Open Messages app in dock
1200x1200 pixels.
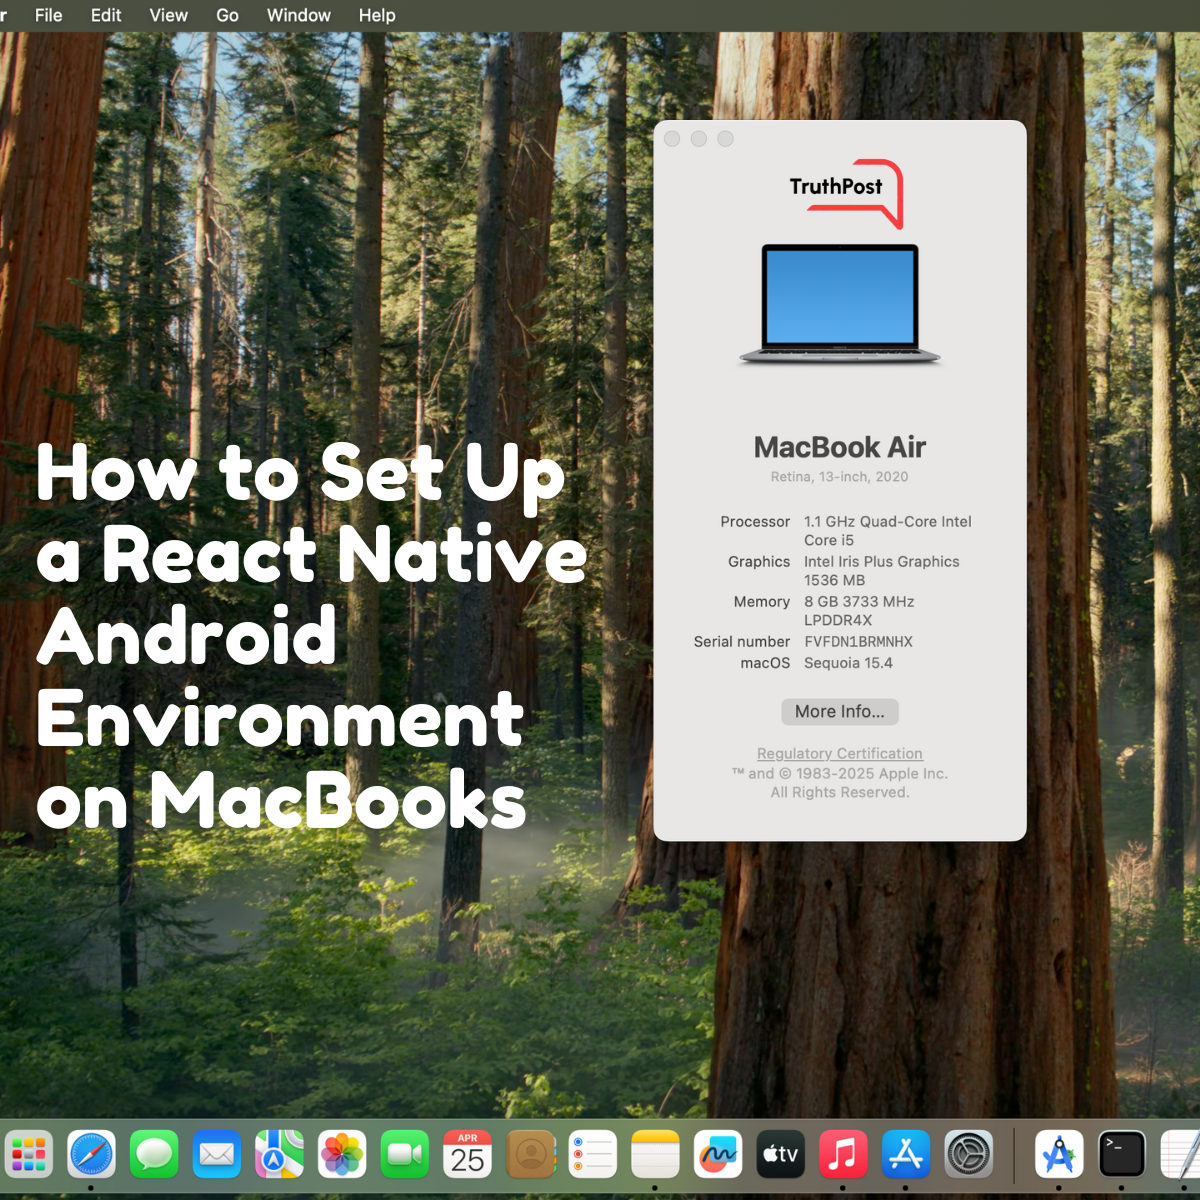(x=154, y=1155)
